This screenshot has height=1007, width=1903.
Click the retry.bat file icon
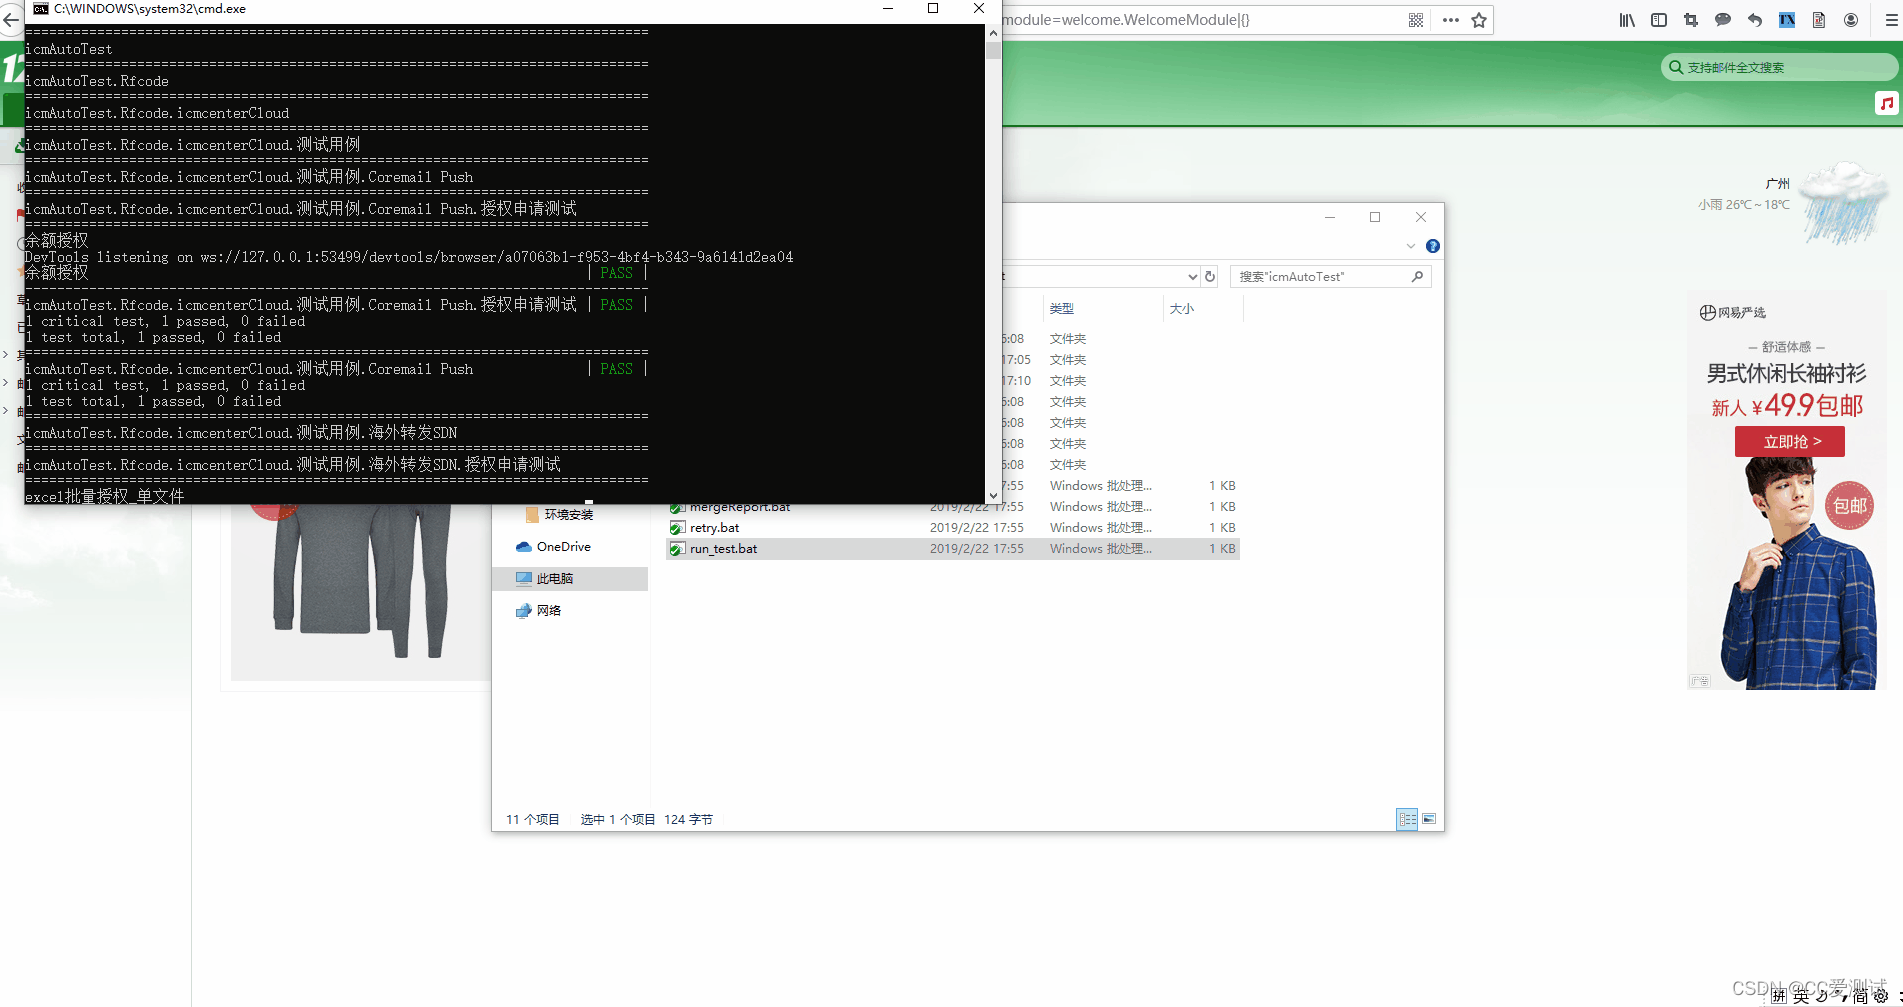pyautogui.click(x=677, y=528)
